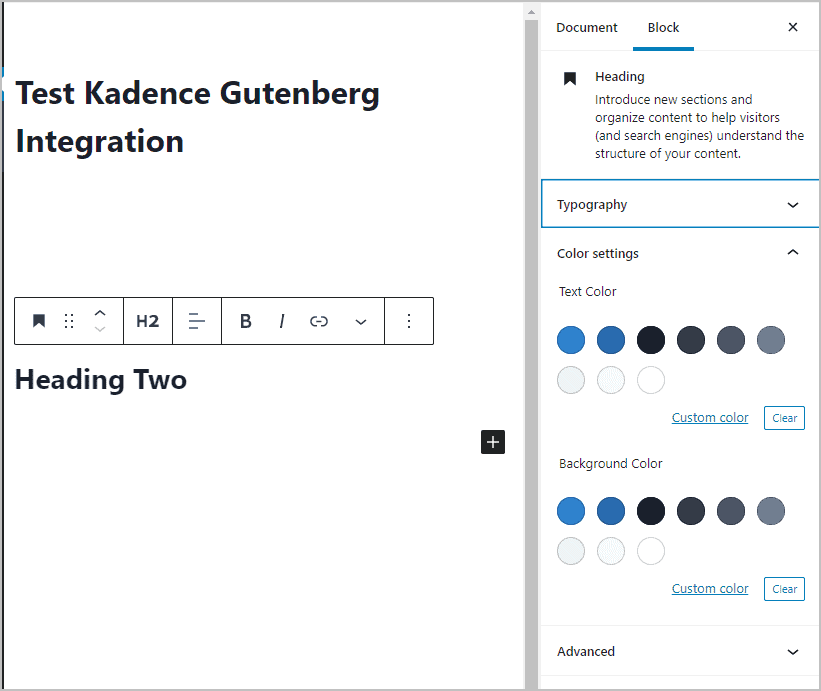
Task: Change heading level via the H2 button
Action: (147, 320)
